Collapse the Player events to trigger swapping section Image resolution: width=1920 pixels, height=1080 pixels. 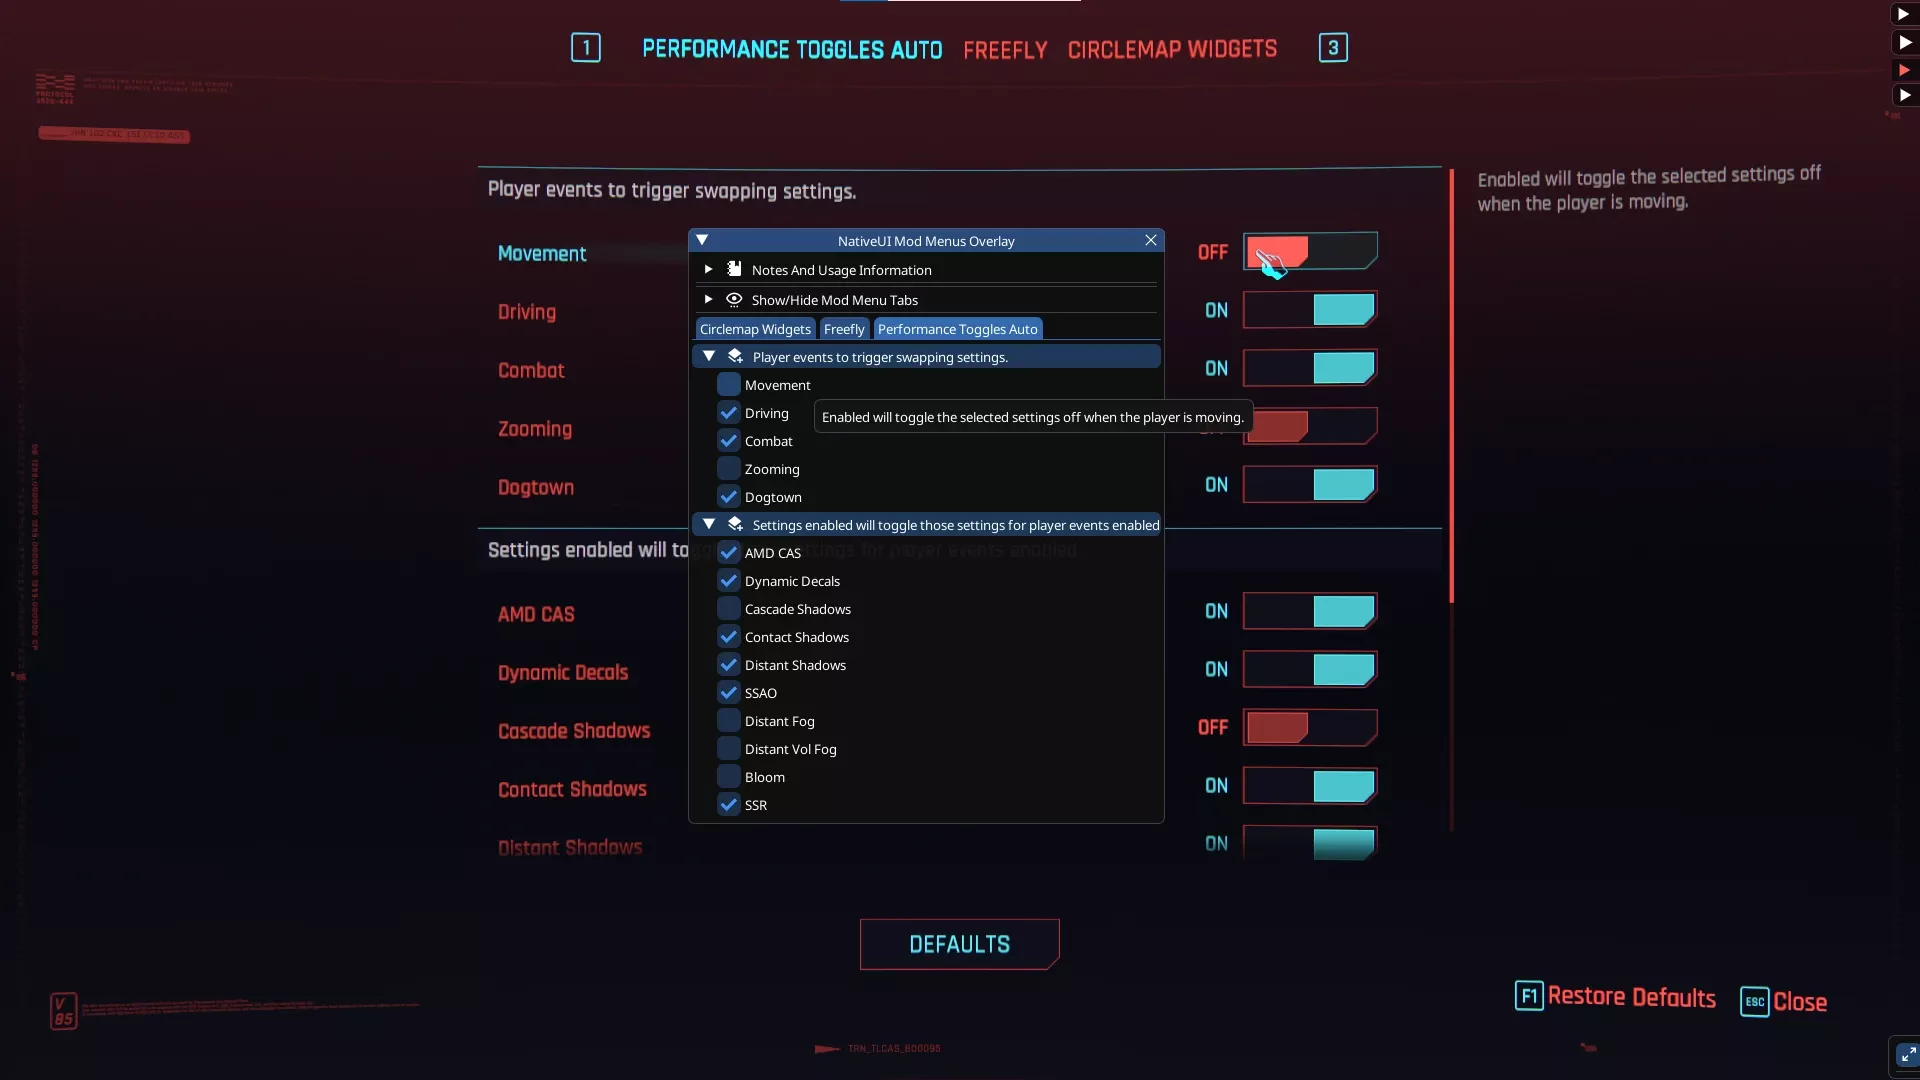click(710, 356)
